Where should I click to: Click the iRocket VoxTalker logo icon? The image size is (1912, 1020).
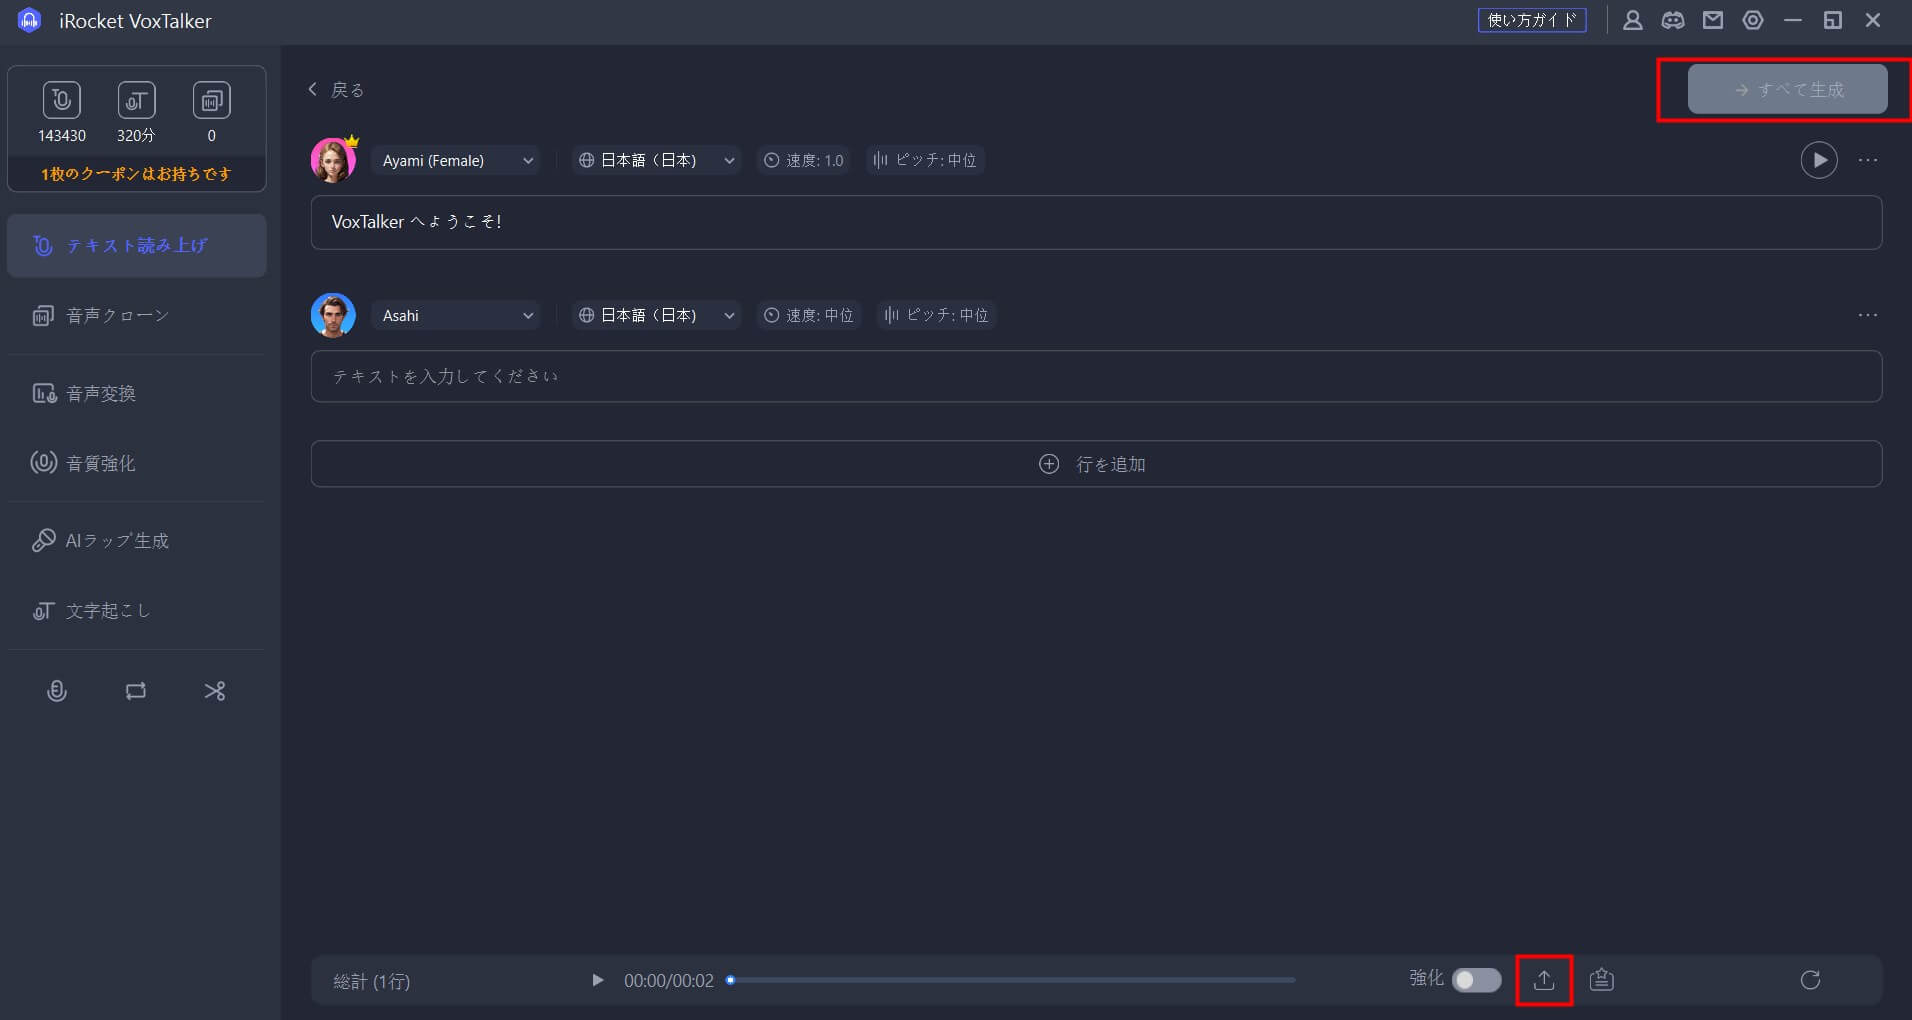[x=30, y=20]
